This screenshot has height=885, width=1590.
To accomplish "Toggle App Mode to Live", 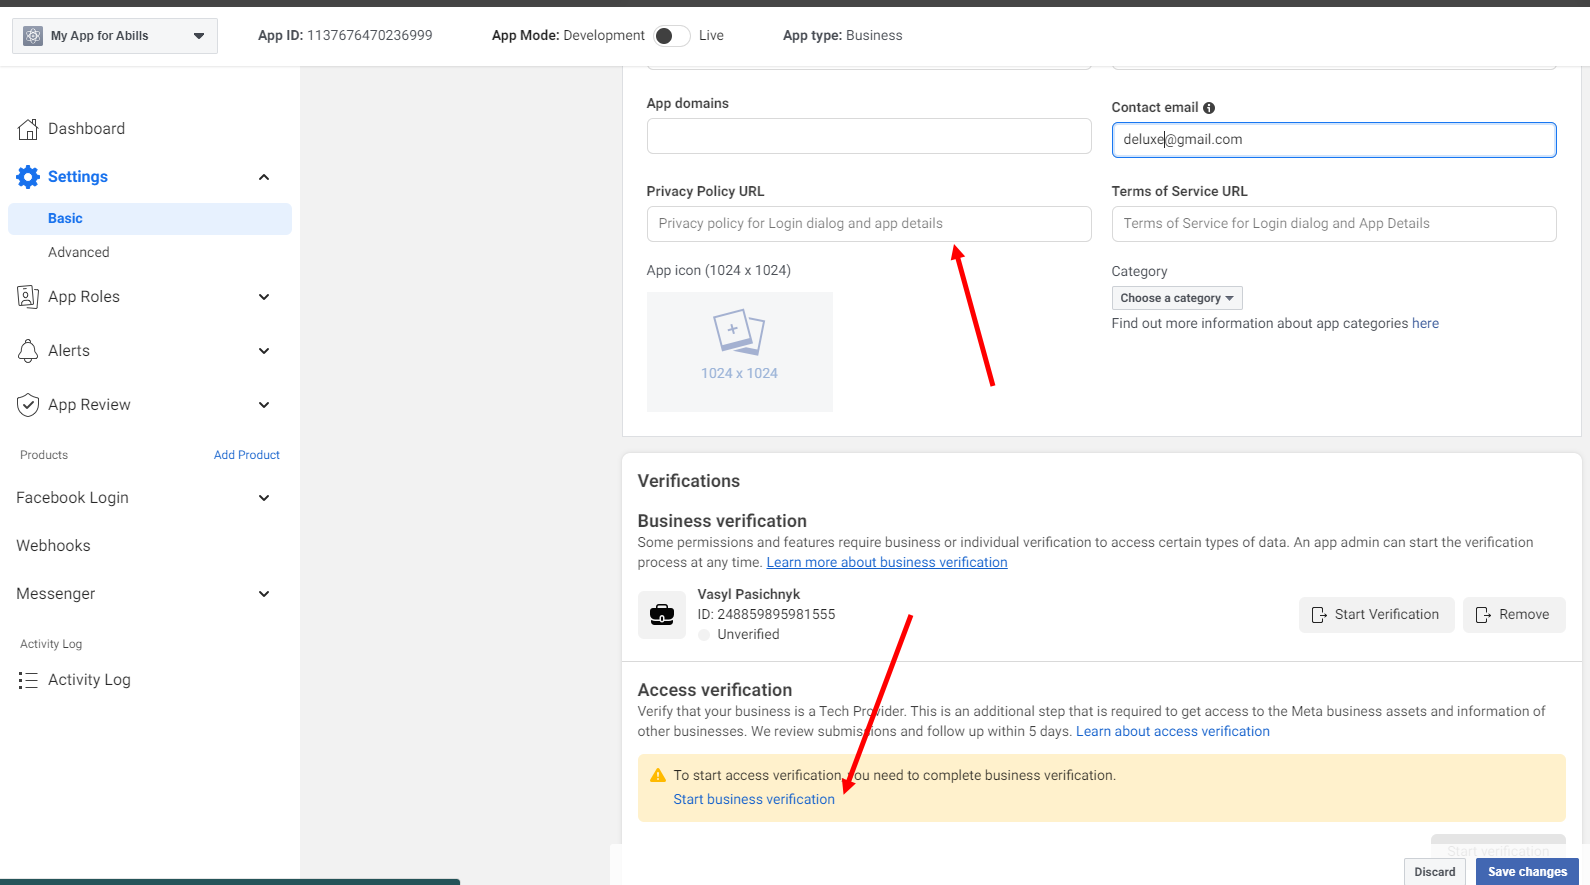I will [672, 36].
